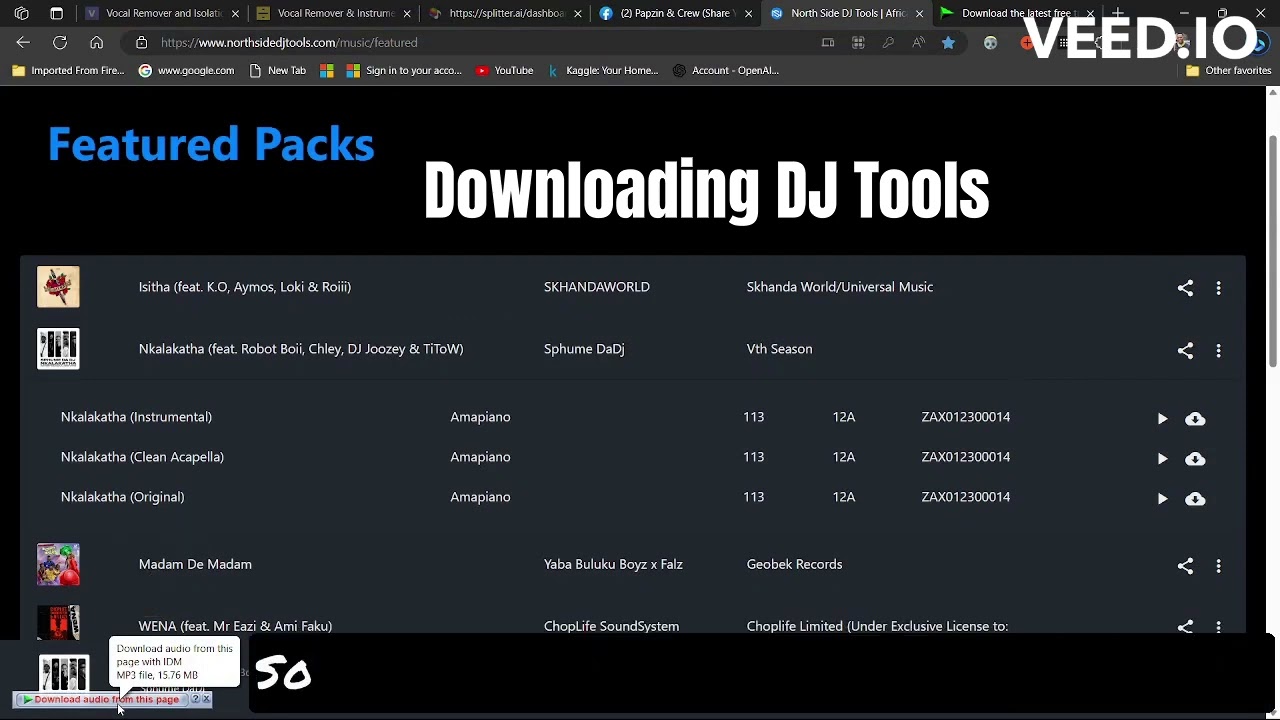The image size is (1280, 720).
Task: Download the Nkalakatha (Original) file
Action: tap(1195, 499)
